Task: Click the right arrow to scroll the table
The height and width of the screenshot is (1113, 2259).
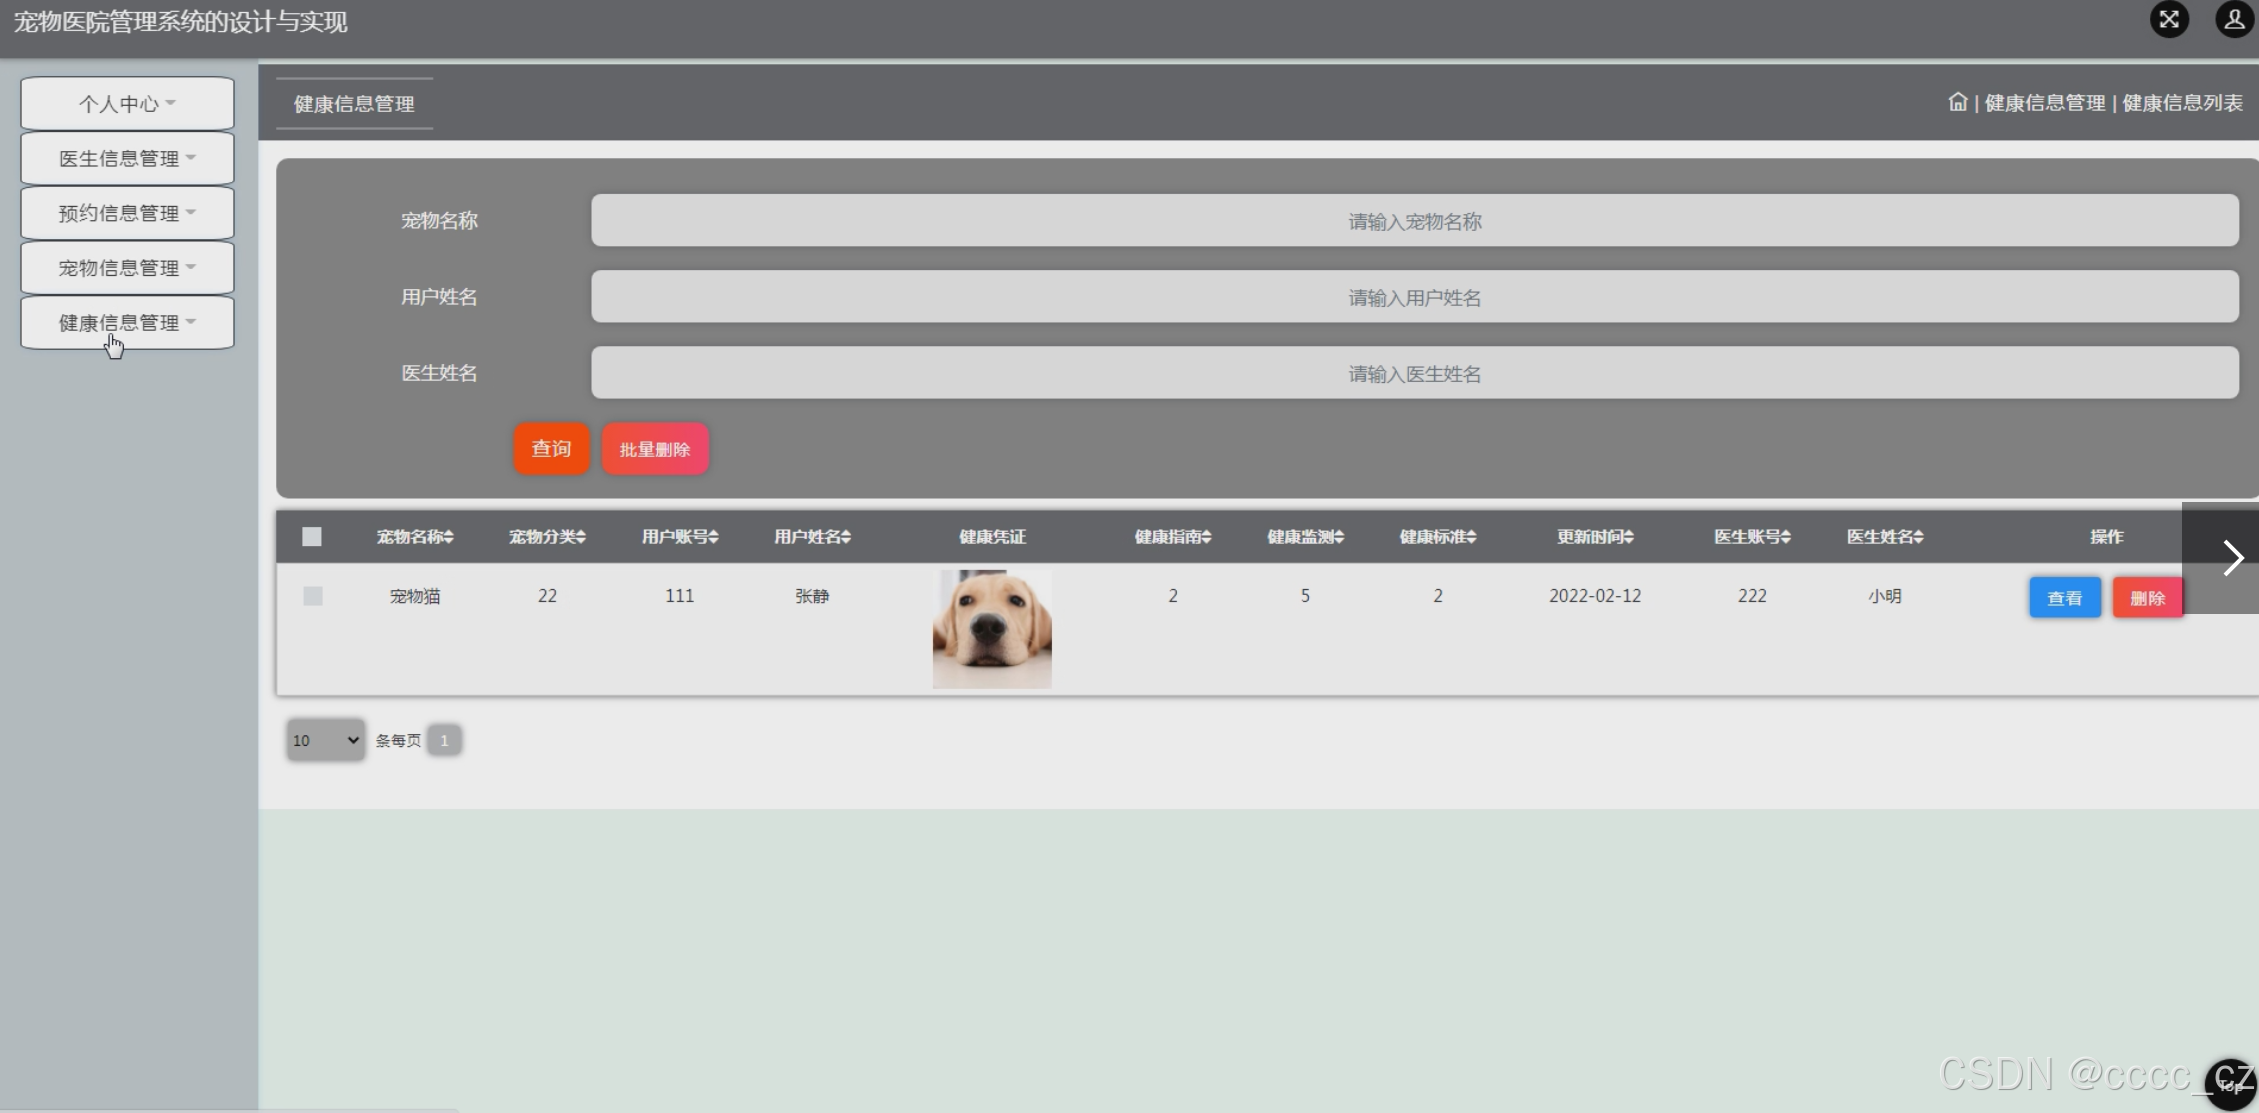Action: pyautogui.click(x=2232, y=558)
